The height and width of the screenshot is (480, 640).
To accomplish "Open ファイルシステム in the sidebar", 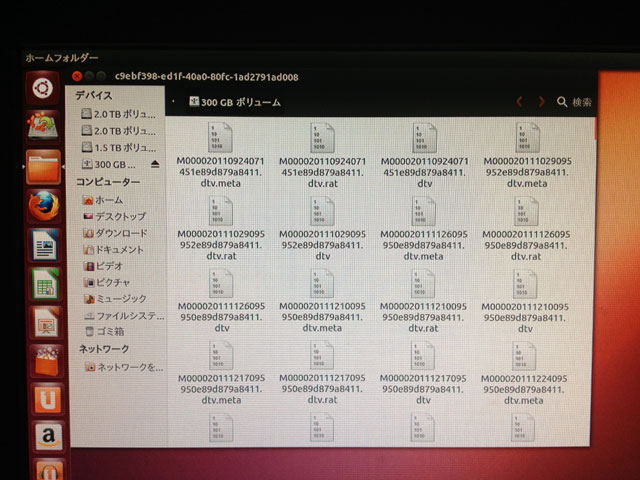I will [124, 316].
